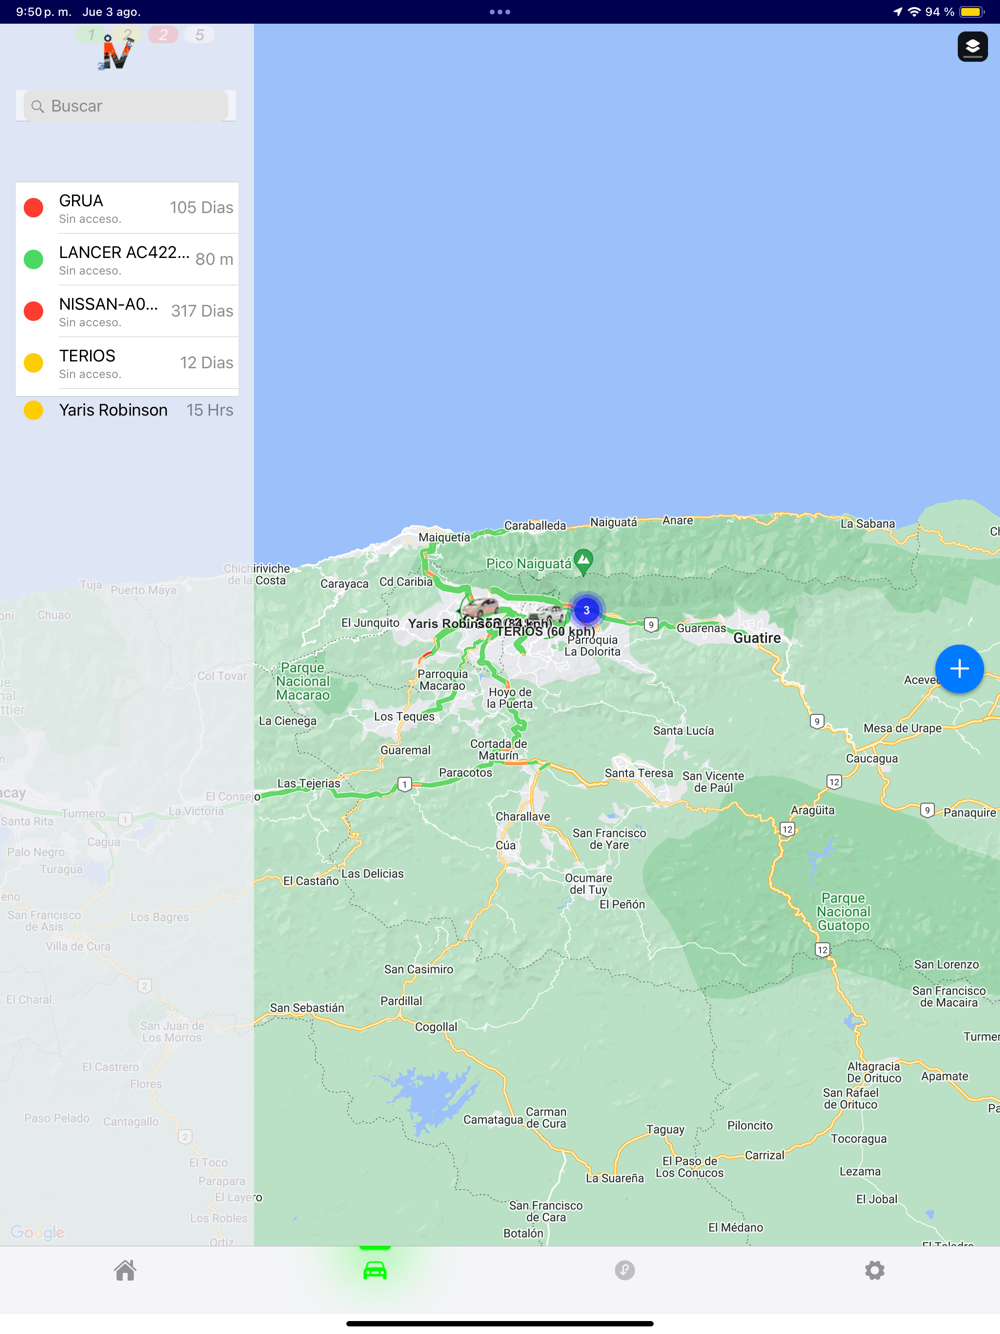Click the Caucagua town label
Viewport: 1000px width, 1334px height.
872,759
